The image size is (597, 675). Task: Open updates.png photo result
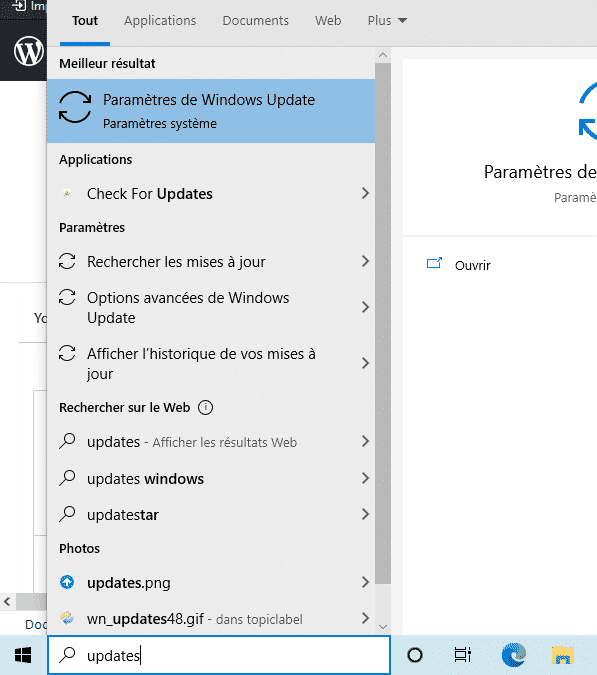pos(210,582)
